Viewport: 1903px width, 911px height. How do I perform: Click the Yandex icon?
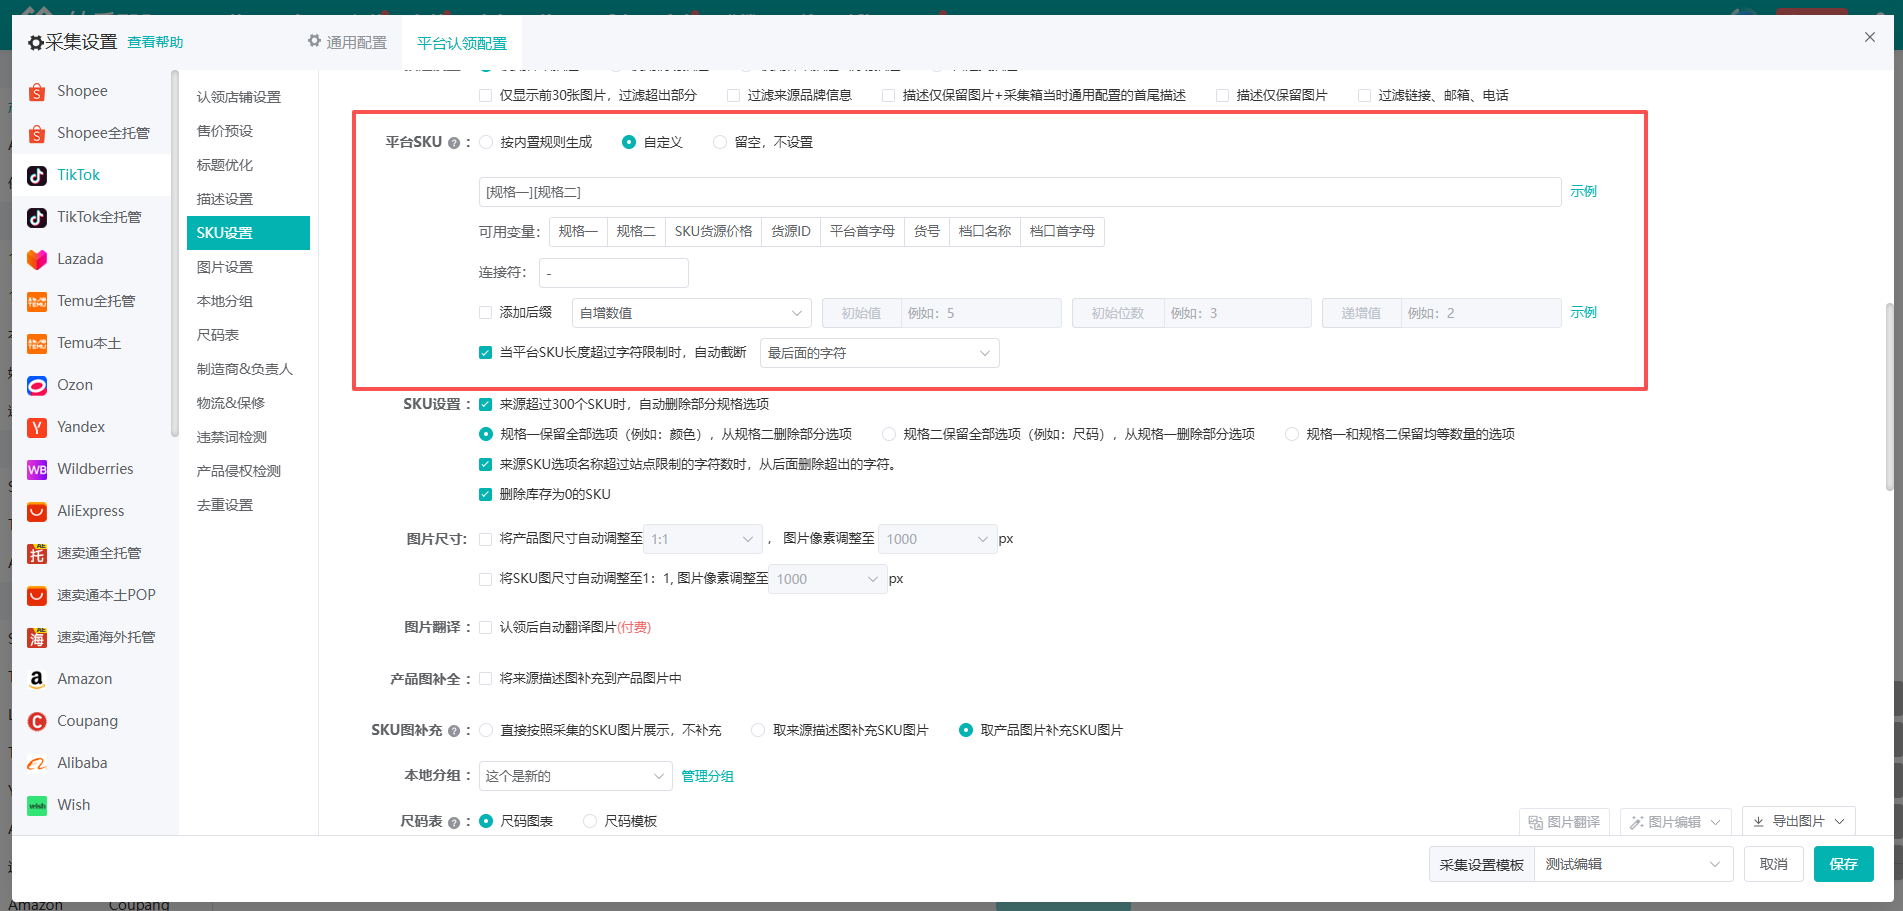(x=37, y=427)
